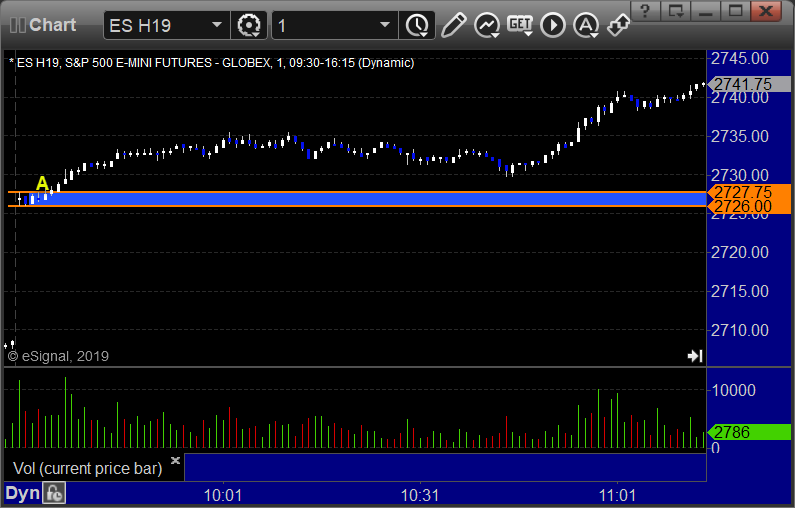Click the 2720.00 price axis label
This screenshot has height=508, width=795.
pyautogui.click(x=740, y=252)
